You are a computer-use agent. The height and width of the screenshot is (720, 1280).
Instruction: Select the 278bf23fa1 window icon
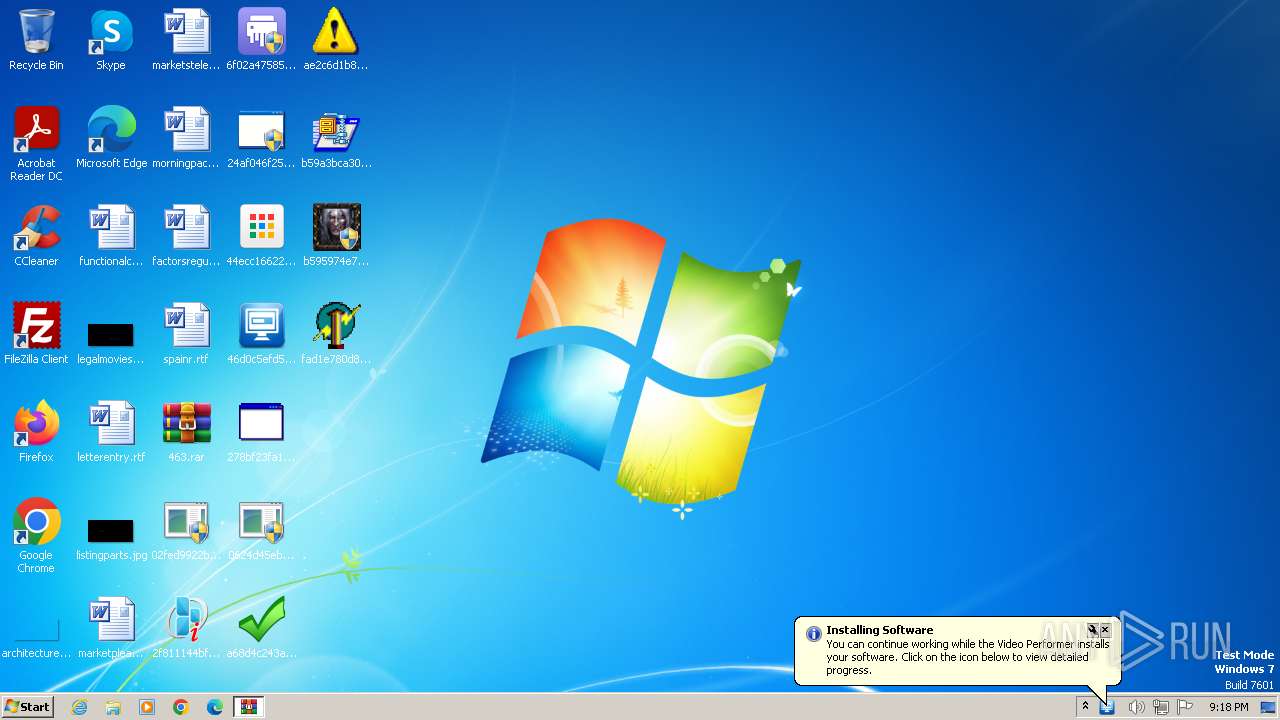261,432
